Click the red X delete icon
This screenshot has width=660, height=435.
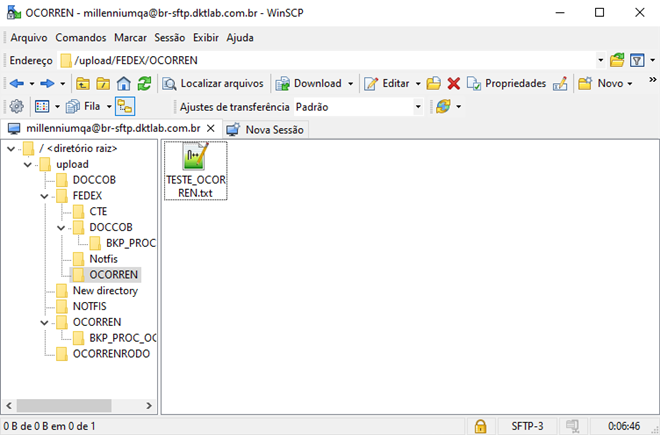454,83
